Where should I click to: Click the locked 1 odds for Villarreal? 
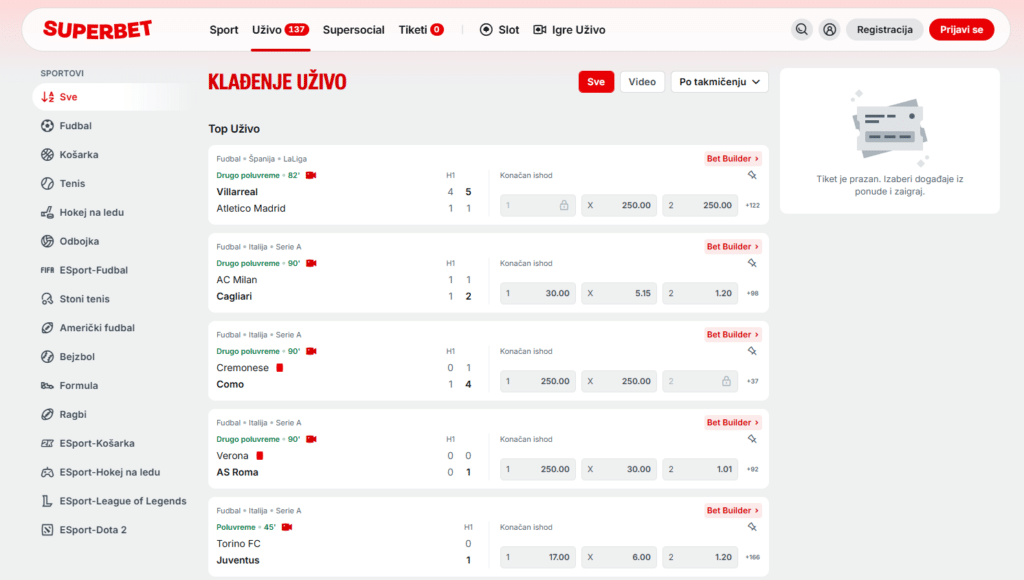click(538, 205)
